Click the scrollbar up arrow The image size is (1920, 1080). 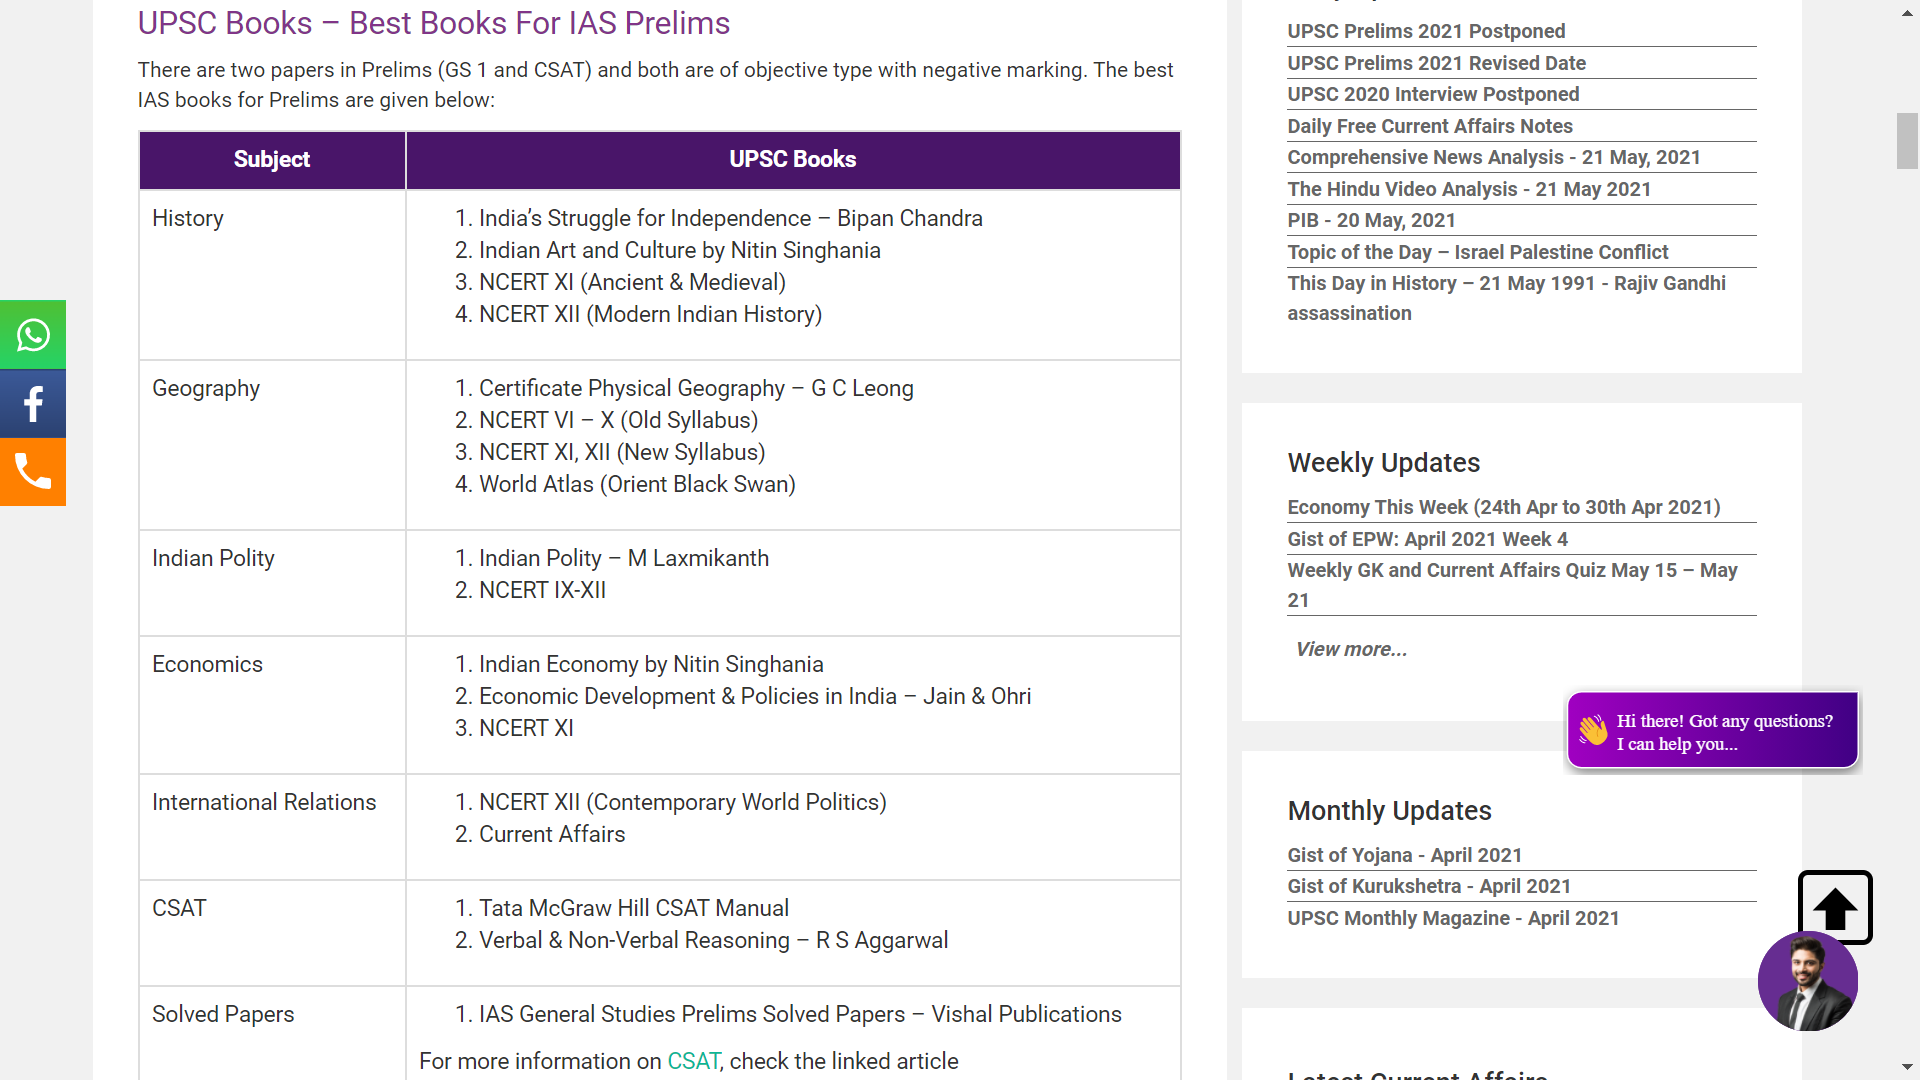(x=1908, y=13)
